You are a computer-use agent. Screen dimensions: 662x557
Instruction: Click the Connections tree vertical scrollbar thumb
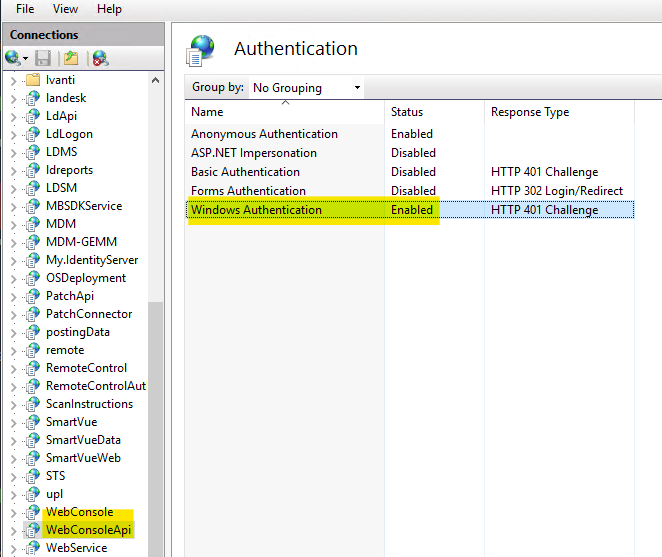155,429
